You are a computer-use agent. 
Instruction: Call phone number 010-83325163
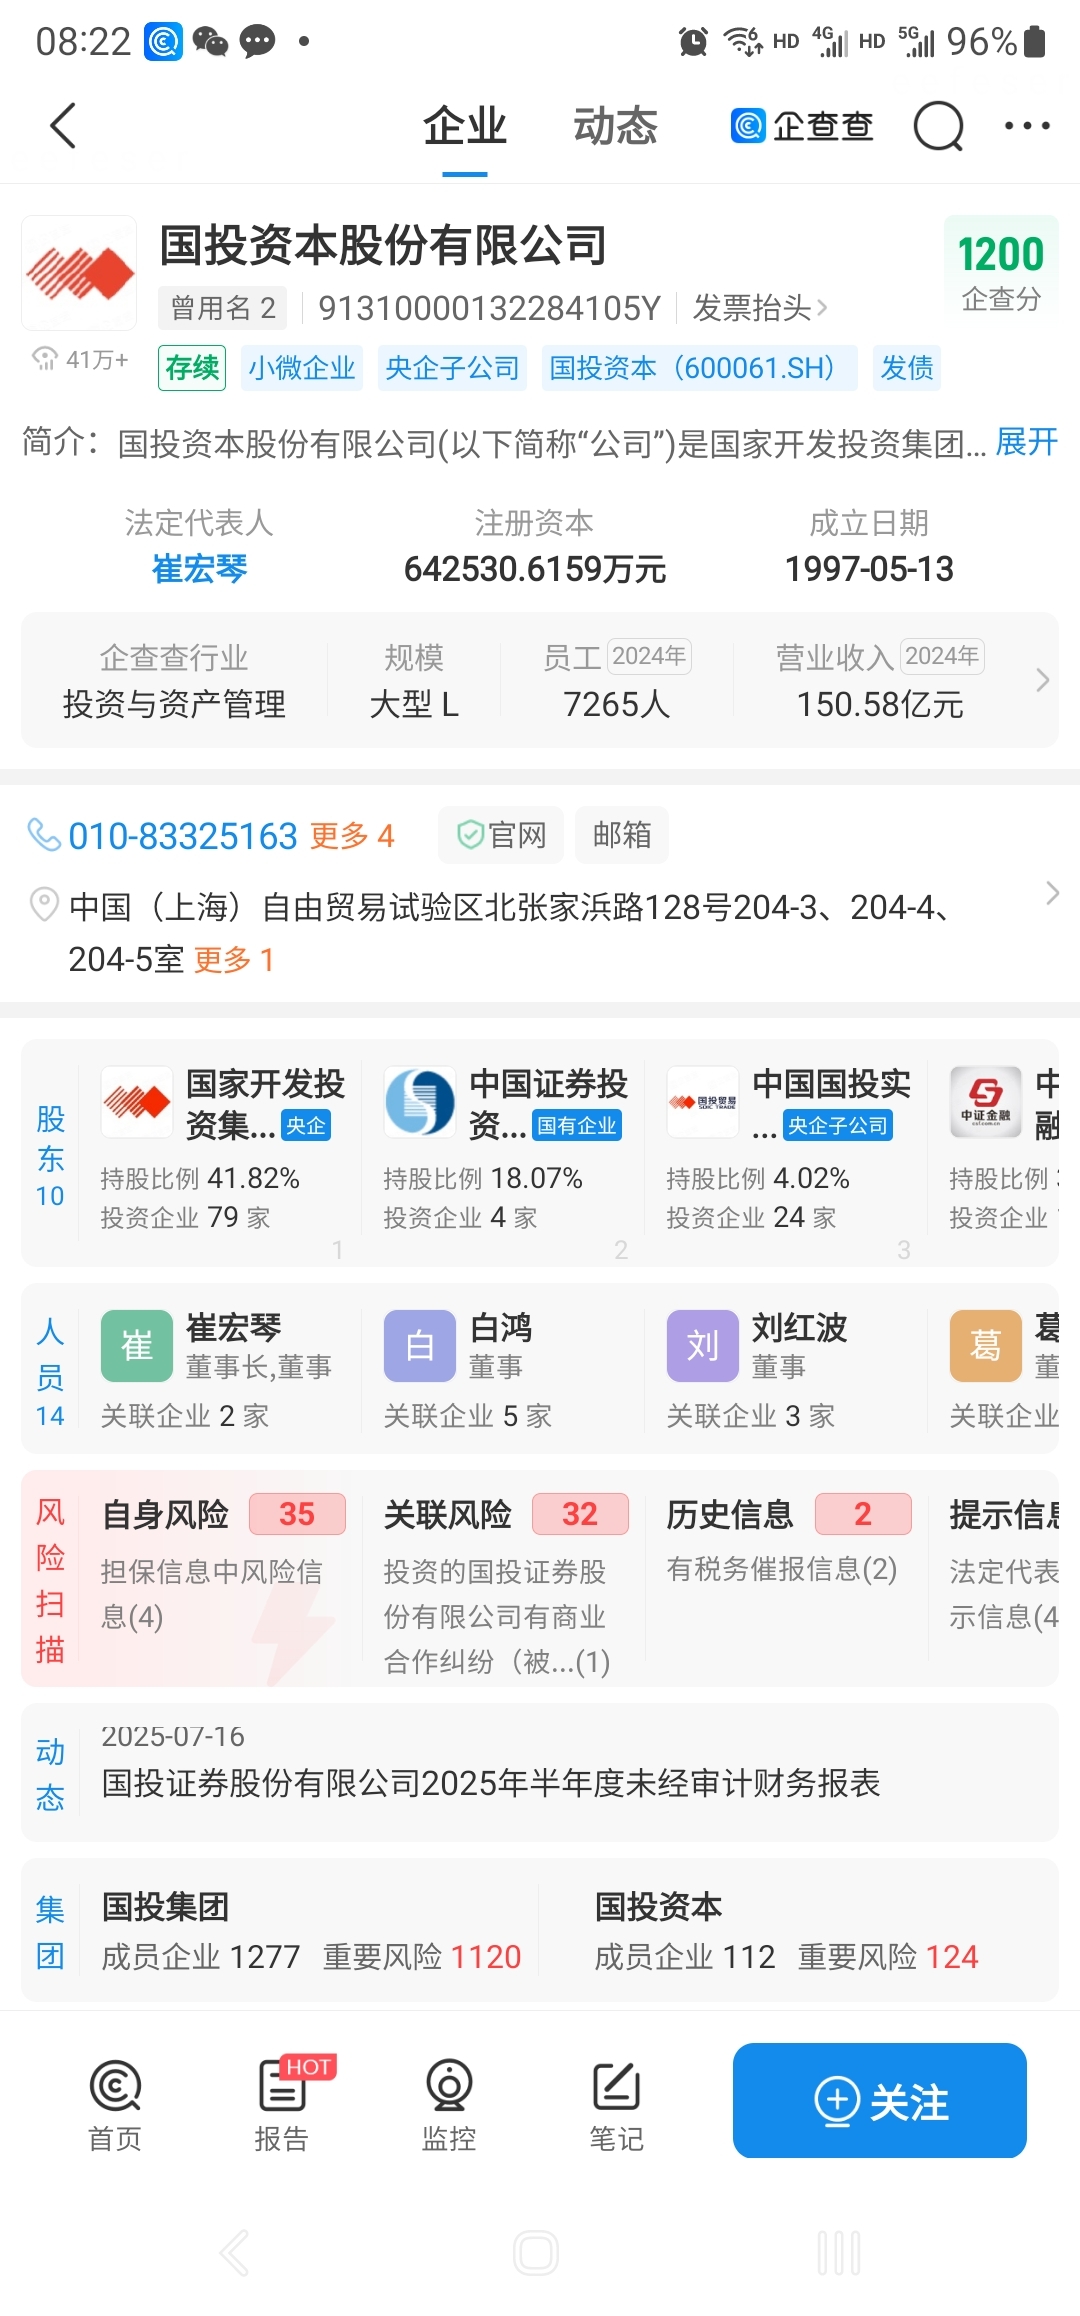coord(183,835)
